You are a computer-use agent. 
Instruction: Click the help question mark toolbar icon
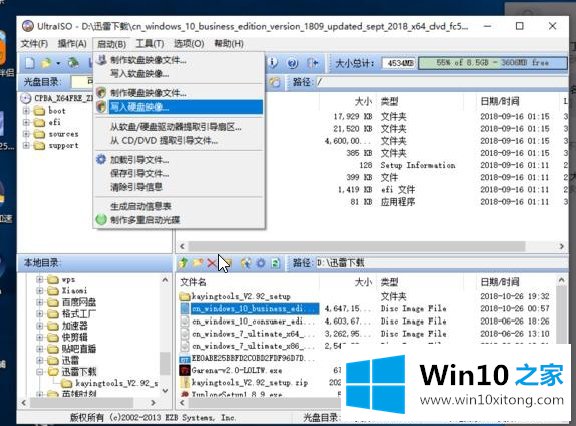click(292, 63)
